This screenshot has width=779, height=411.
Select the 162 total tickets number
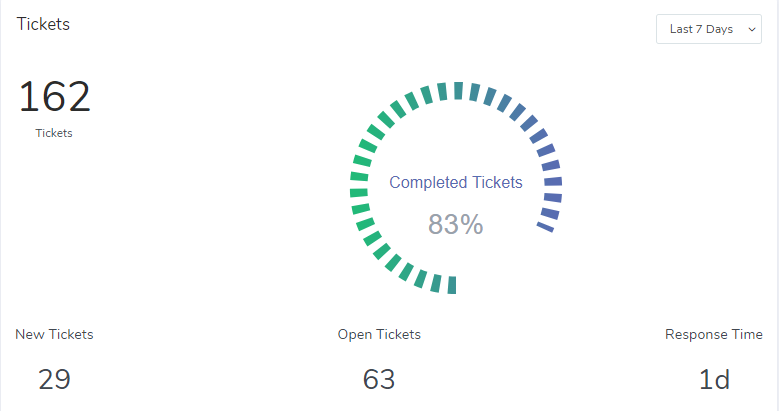tap(54, 97)
